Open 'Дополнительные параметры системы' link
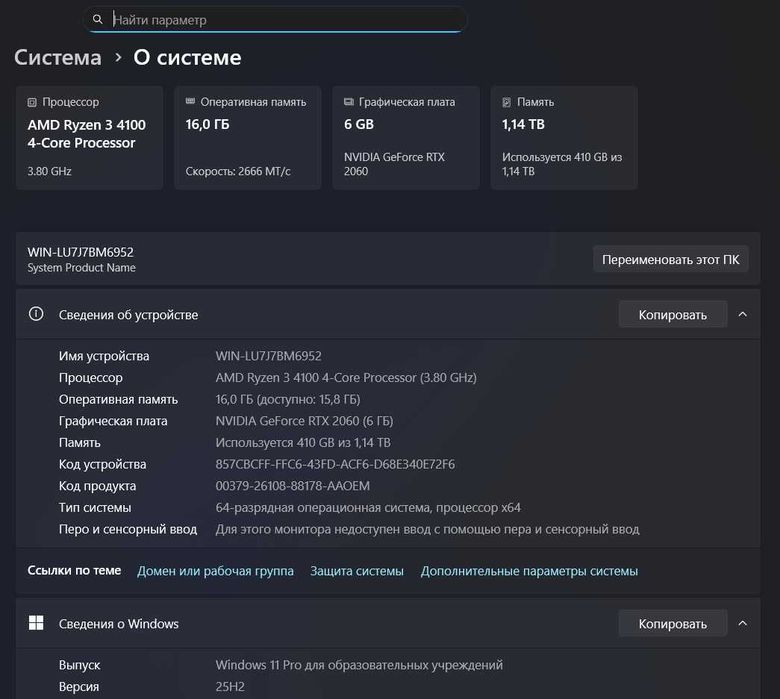This screenshot has width=780, height=699. pos(529,571)
